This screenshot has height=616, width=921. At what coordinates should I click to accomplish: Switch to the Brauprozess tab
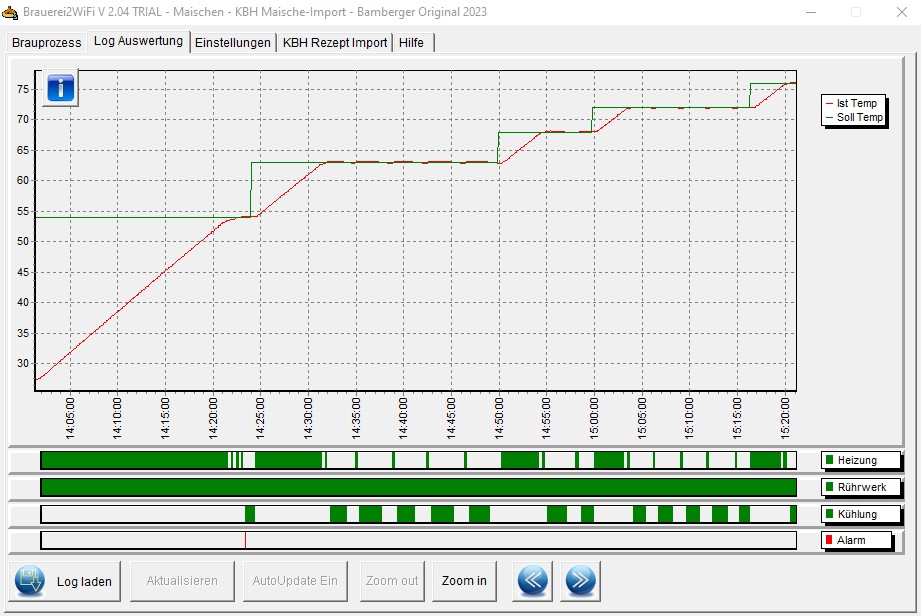(46, 42)
